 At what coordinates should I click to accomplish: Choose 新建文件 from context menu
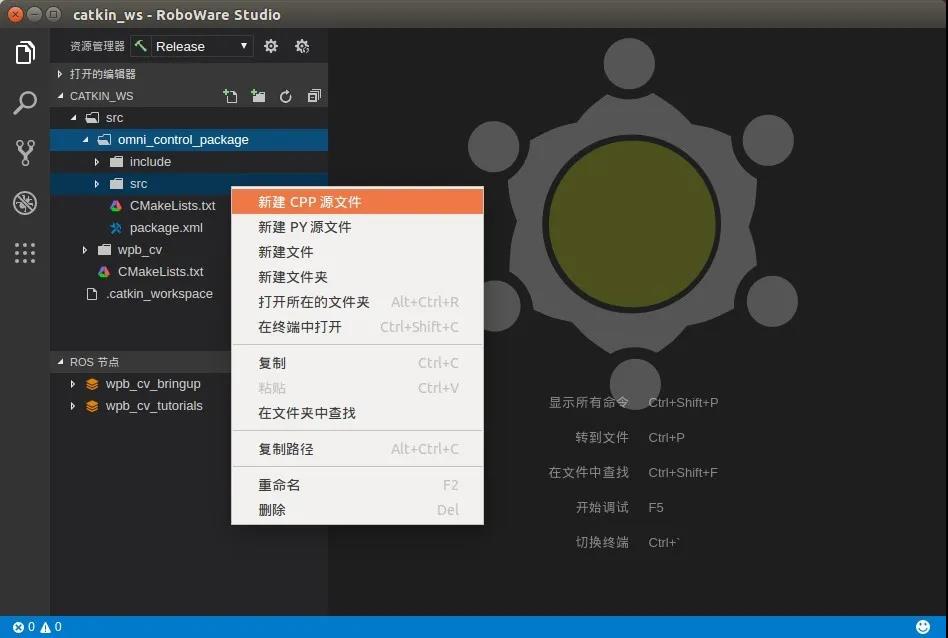[357, 252]
